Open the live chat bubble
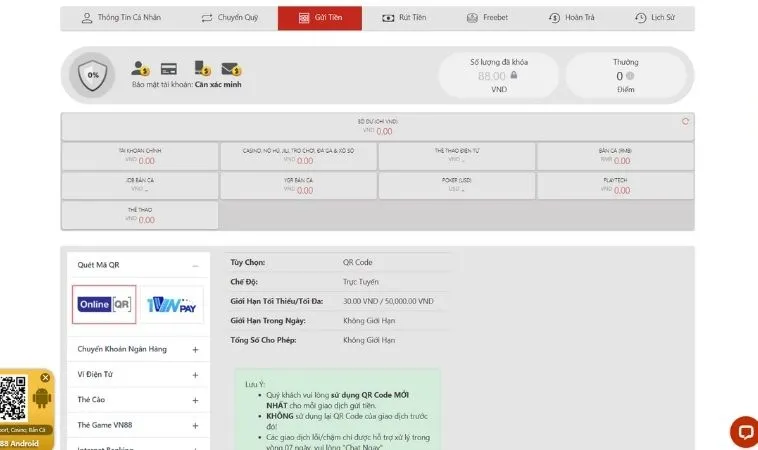 pyautogui.click(x=745, y=432)
